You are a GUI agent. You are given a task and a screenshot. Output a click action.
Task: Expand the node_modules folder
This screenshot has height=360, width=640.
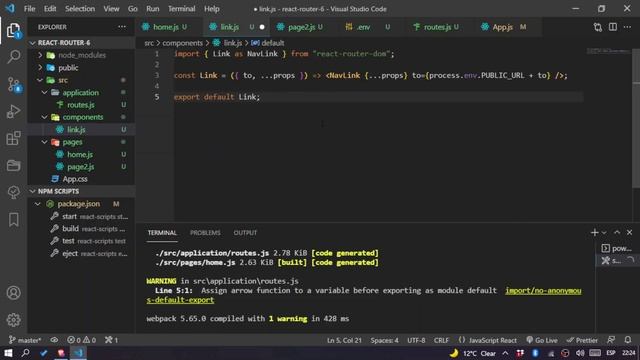(x=40, y=55)
